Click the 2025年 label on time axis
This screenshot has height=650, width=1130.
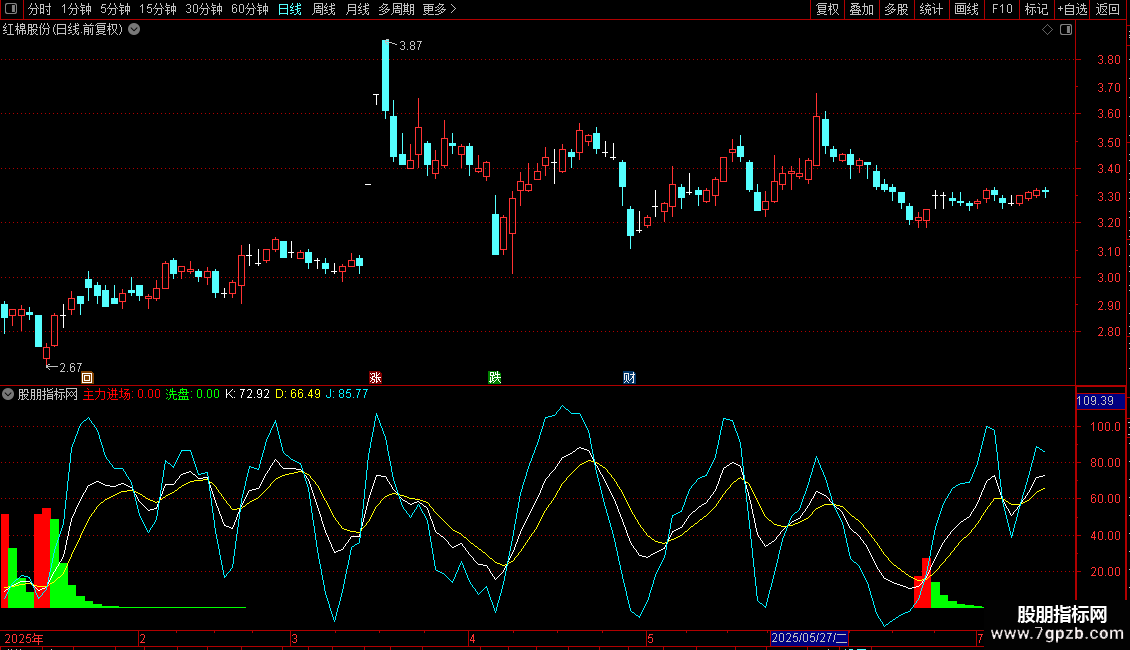[24, 638]
